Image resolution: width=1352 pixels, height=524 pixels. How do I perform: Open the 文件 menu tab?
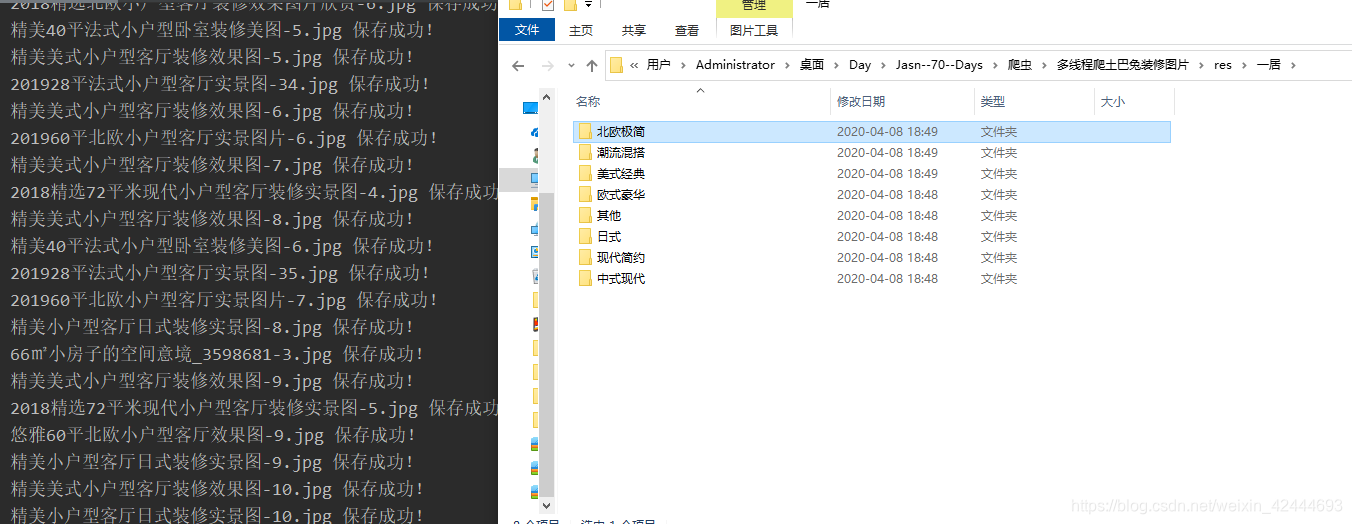point(527,31)
